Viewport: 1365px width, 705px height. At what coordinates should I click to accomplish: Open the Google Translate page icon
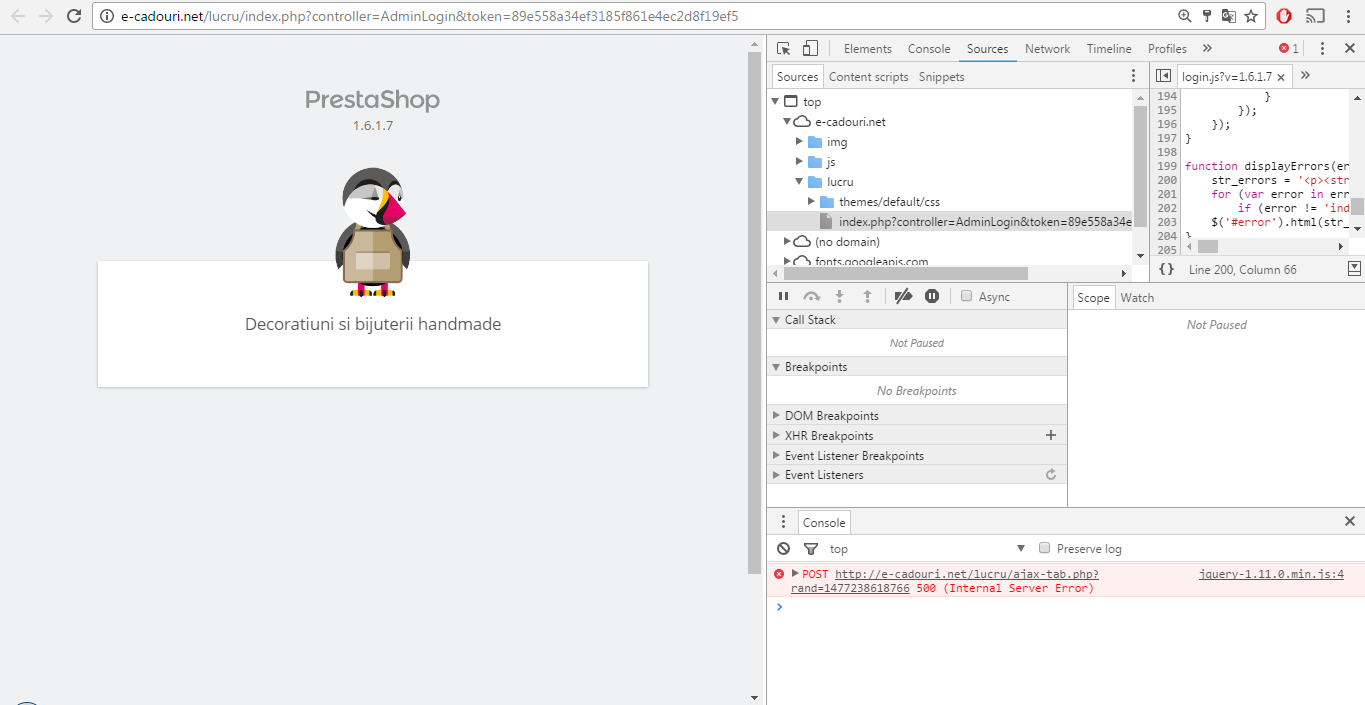(1228, 16)
